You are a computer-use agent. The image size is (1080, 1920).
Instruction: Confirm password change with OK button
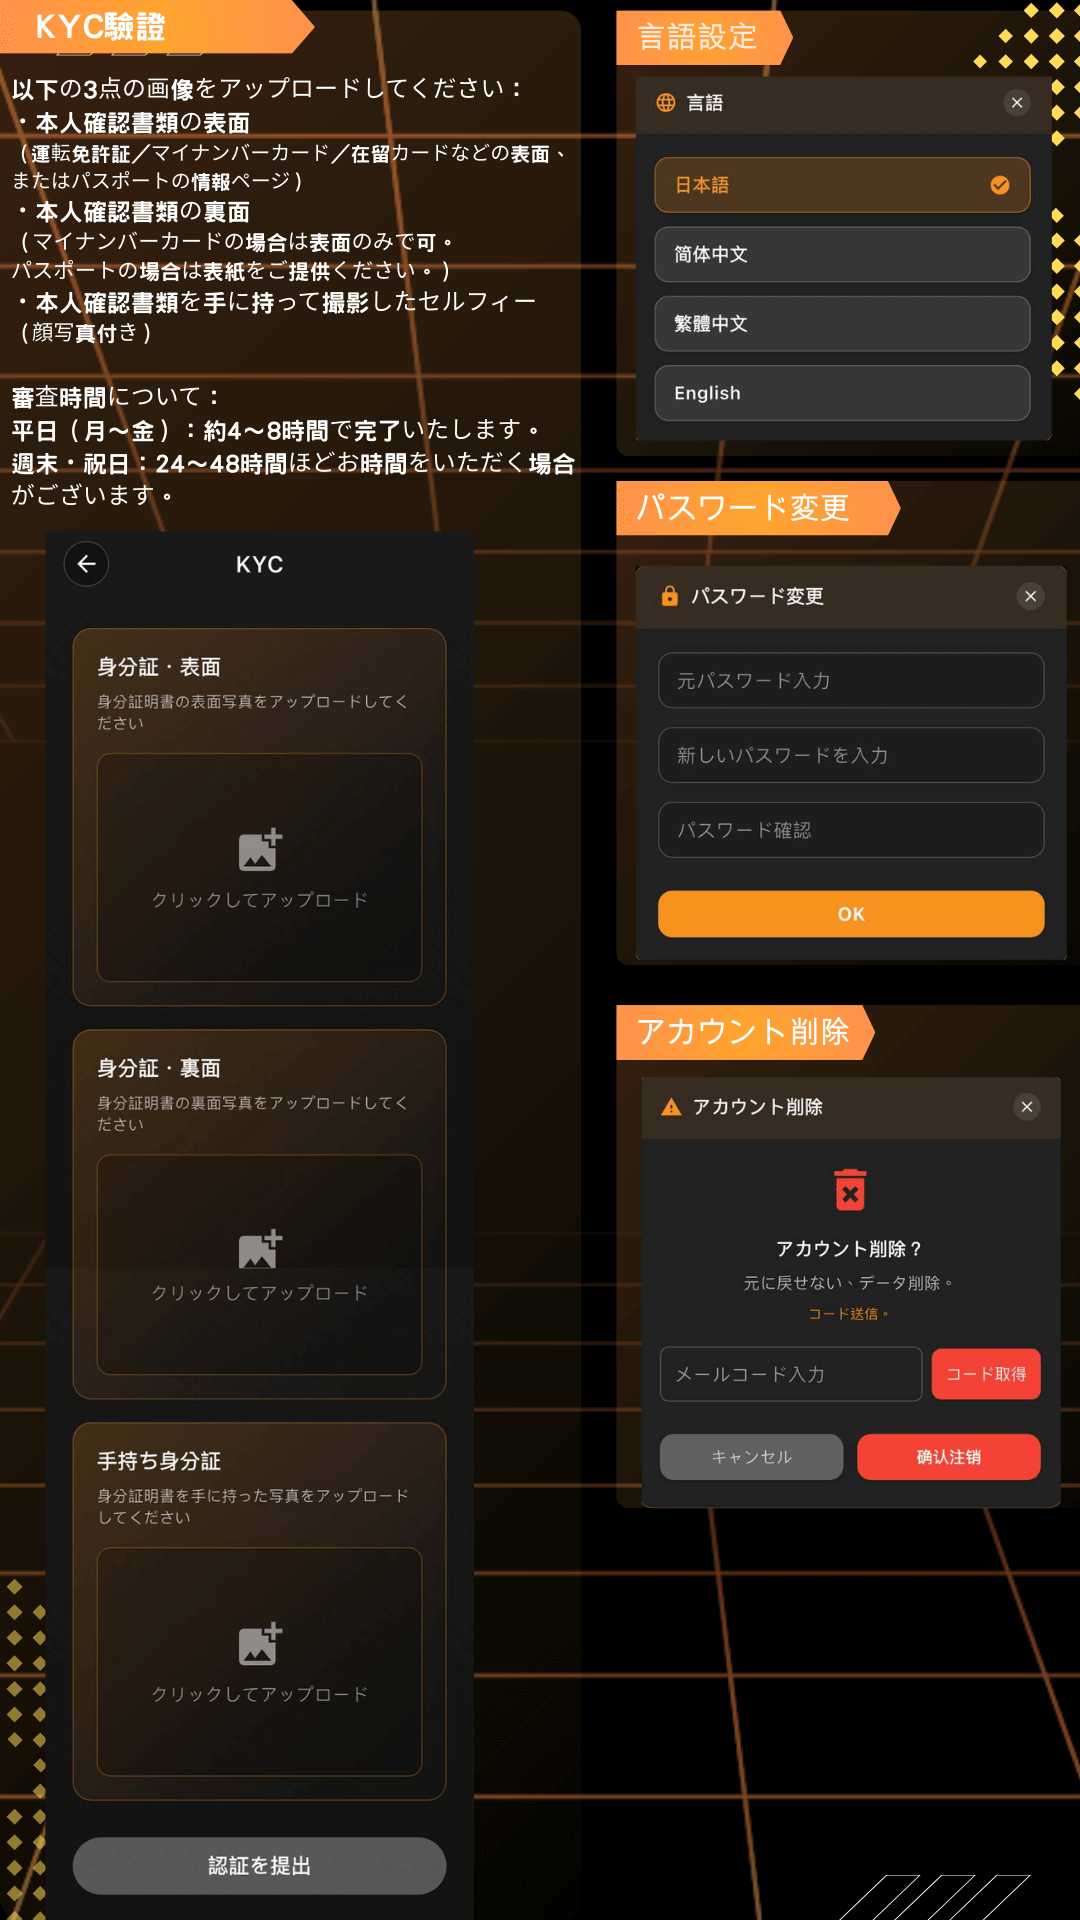[851, 914]
